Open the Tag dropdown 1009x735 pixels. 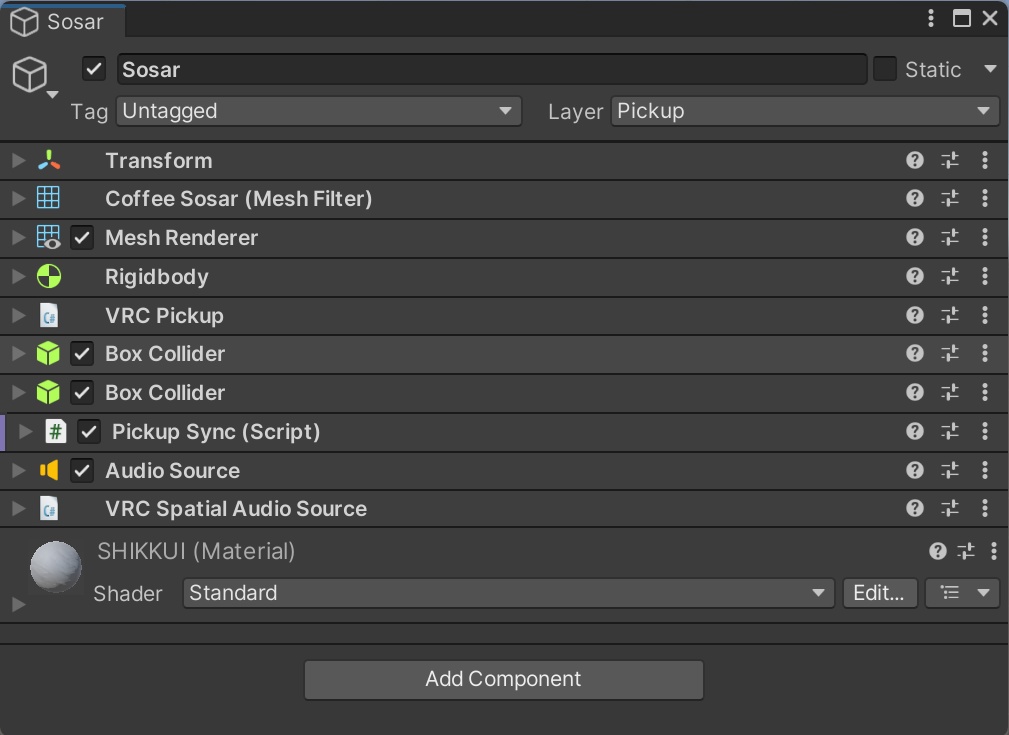[x=318, y=111]
